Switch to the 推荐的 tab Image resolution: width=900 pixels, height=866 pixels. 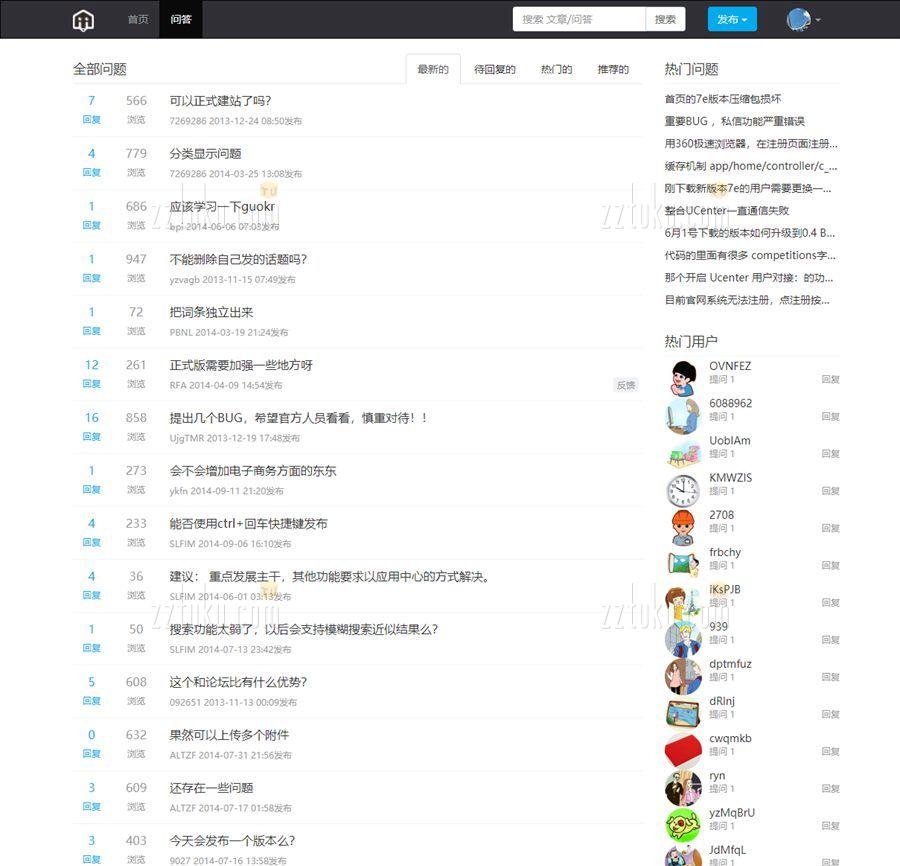(613, 69)
